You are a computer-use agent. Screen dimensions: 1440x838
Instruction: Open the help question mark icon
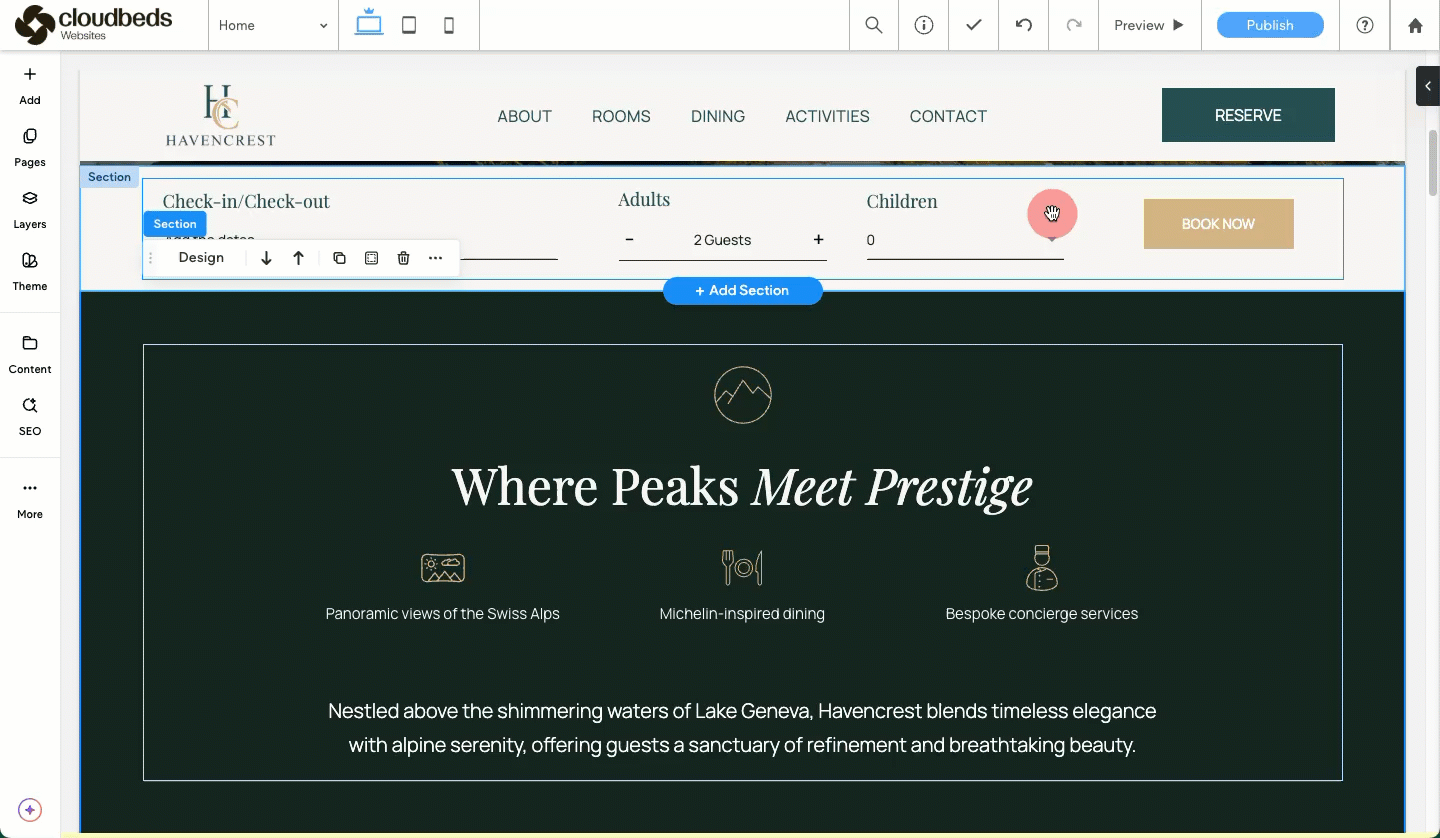click(x=1365, y=25)
